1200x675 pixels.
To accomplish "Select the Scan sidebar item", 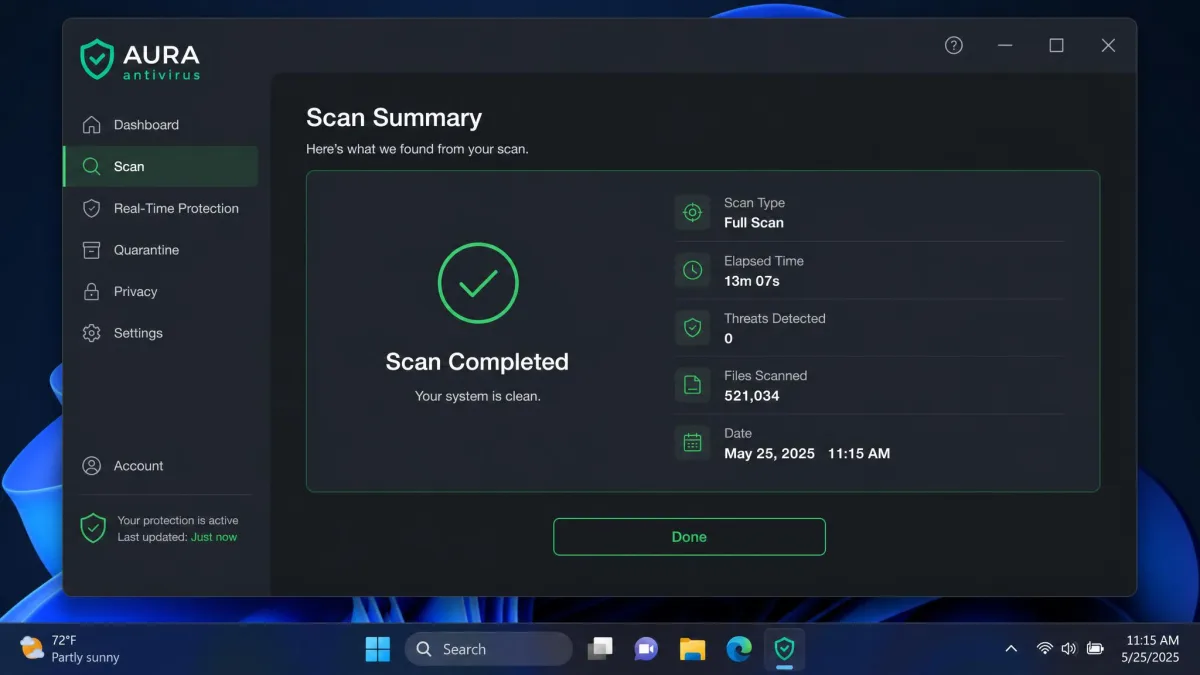I will pyautogui.click(x=160, y=167).
